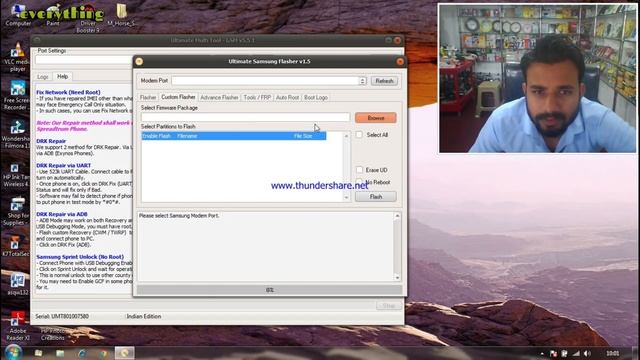Image resolution: width=640 pixels, height=360 pixels.
Task: Toggle the Select All checkbox
Action: (359, 135)
